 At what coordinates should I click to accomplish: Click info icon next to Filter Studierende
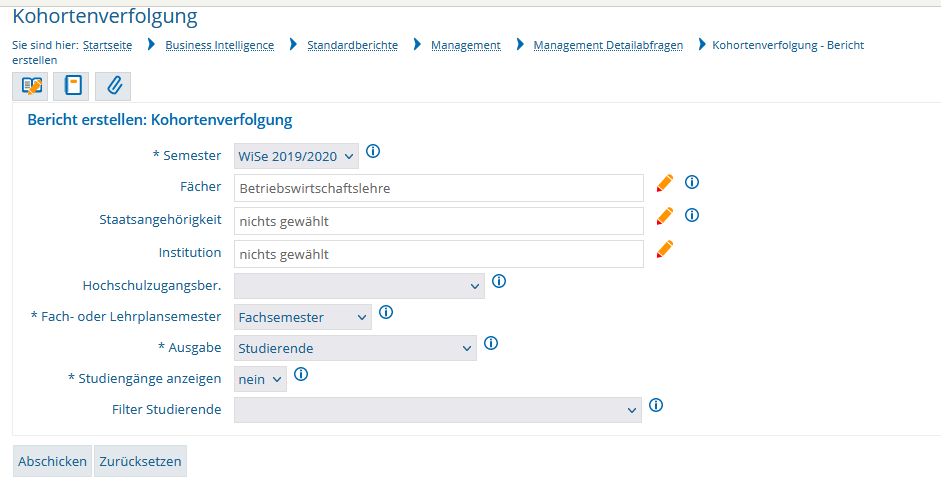pyautogui.click(x=656, y=406)
